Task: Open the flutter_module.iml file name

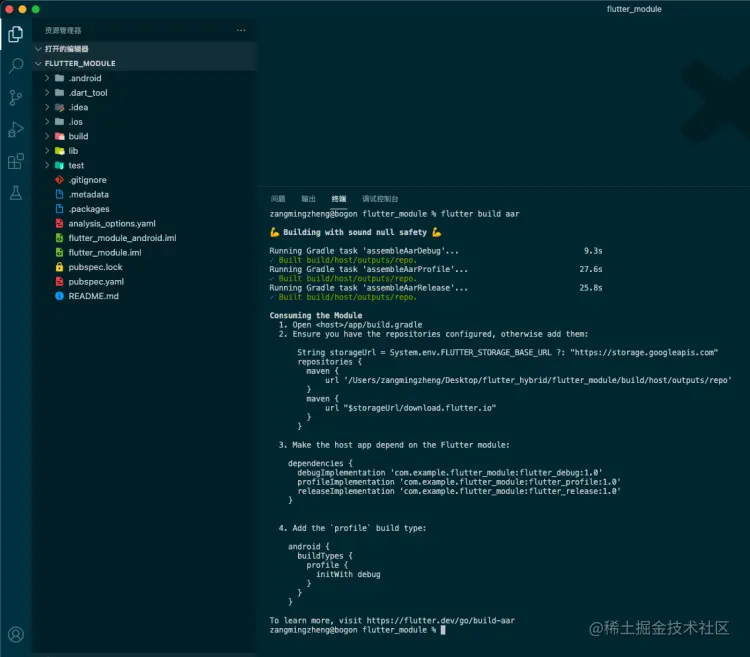Action: (x=105, y=252)
